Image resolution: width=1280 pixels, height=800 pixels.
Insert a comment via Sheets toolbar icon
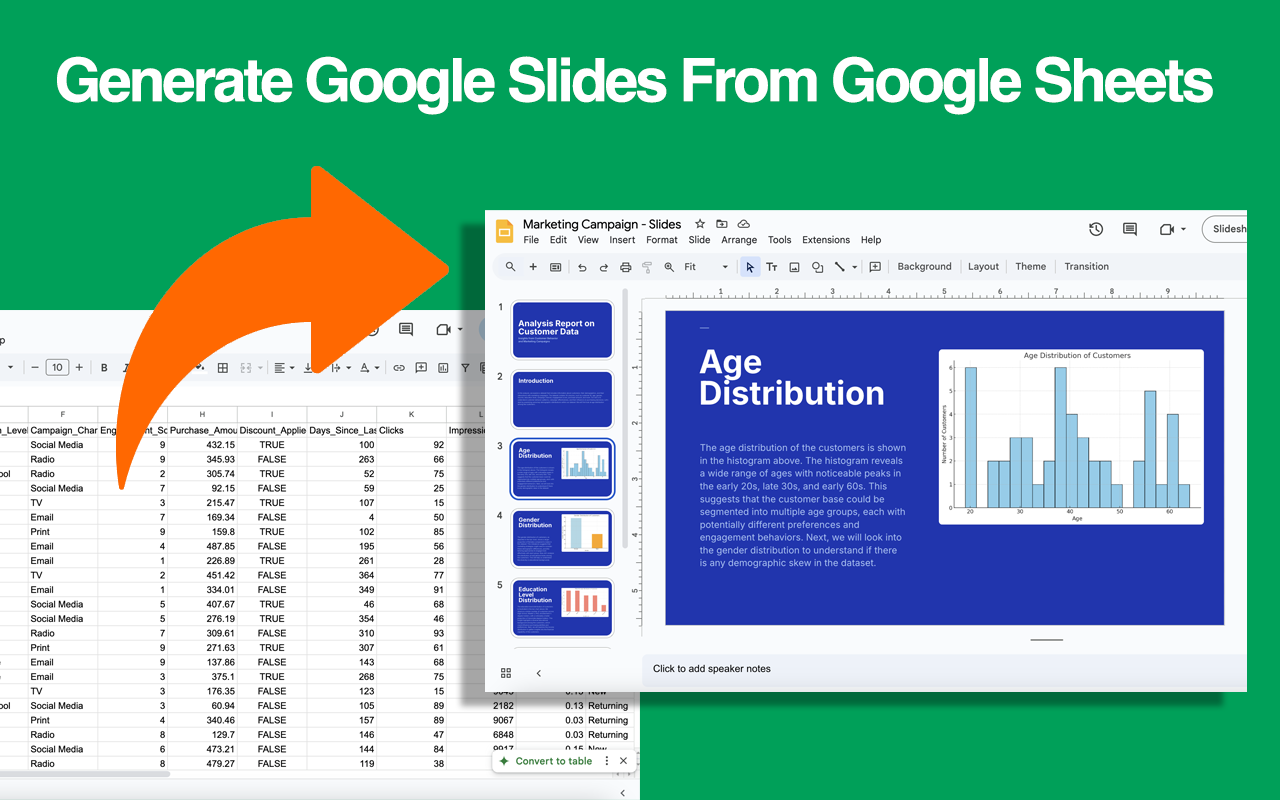421,368
